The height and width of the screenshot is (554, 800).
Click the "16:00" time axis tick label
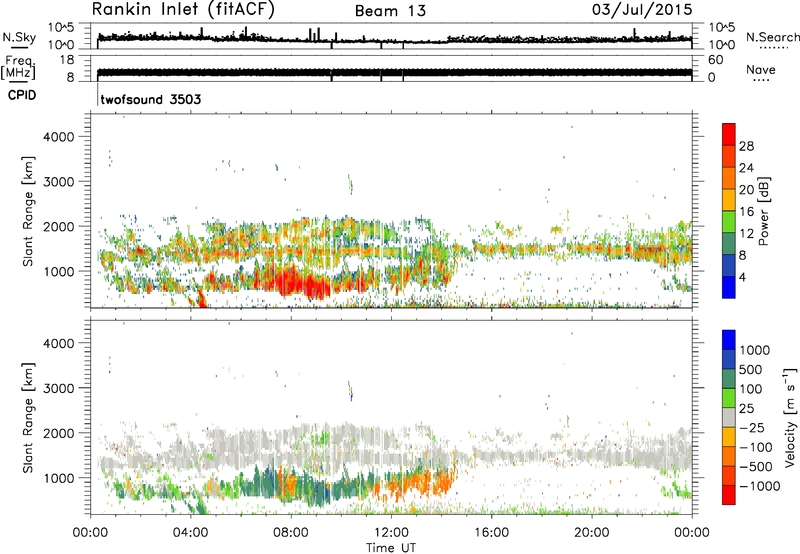[491, 533]
